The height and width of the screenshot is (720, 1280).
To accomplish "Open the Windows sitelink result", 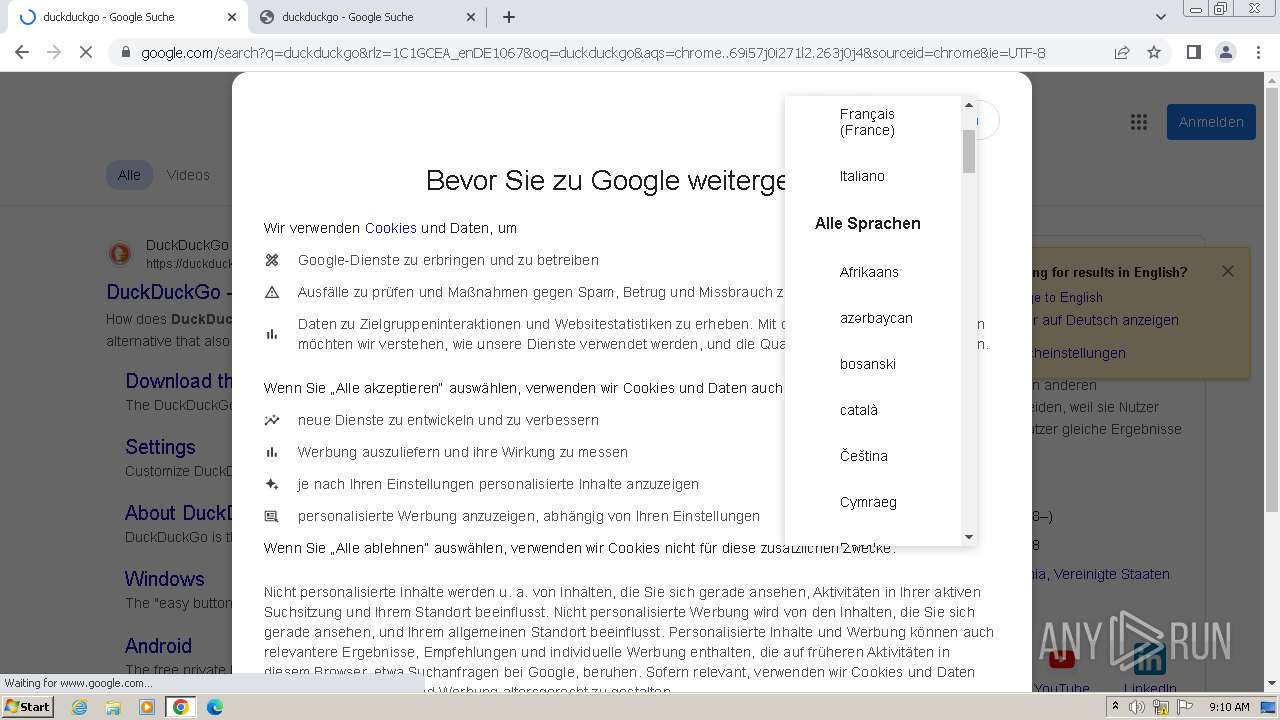I will point(164,579).
